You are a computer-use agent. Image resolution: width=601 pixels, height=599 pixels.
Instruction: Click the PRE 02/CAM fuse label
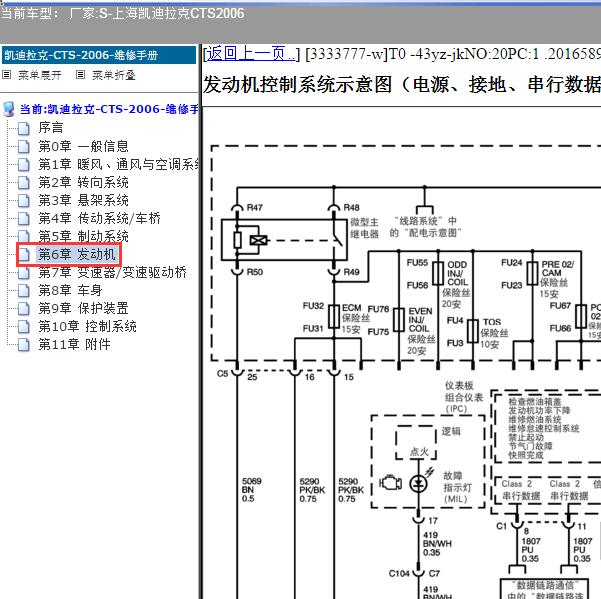pos(557,279)
